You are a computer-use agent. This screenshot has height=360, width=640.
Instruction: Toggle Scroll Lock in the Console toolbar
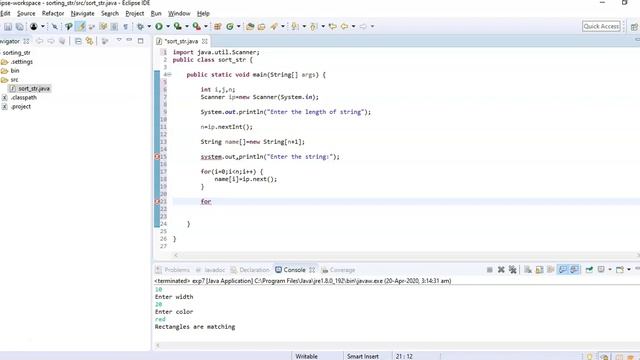tap(539, 270)
